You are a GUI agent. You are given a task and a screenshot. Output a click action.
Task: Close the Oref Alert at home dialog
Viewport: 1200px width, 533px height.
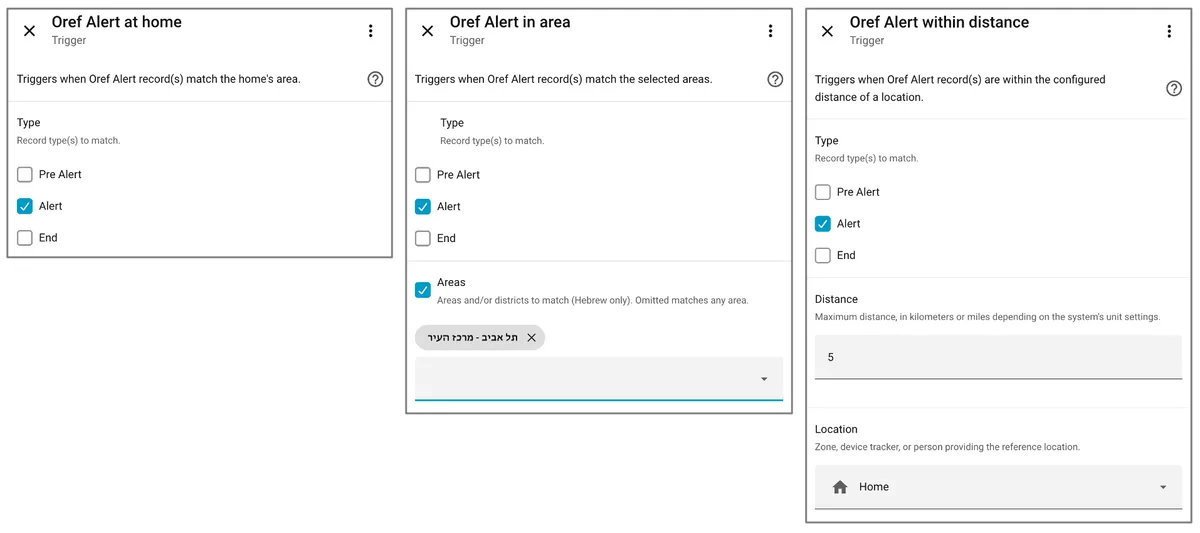tap(29, 31)
